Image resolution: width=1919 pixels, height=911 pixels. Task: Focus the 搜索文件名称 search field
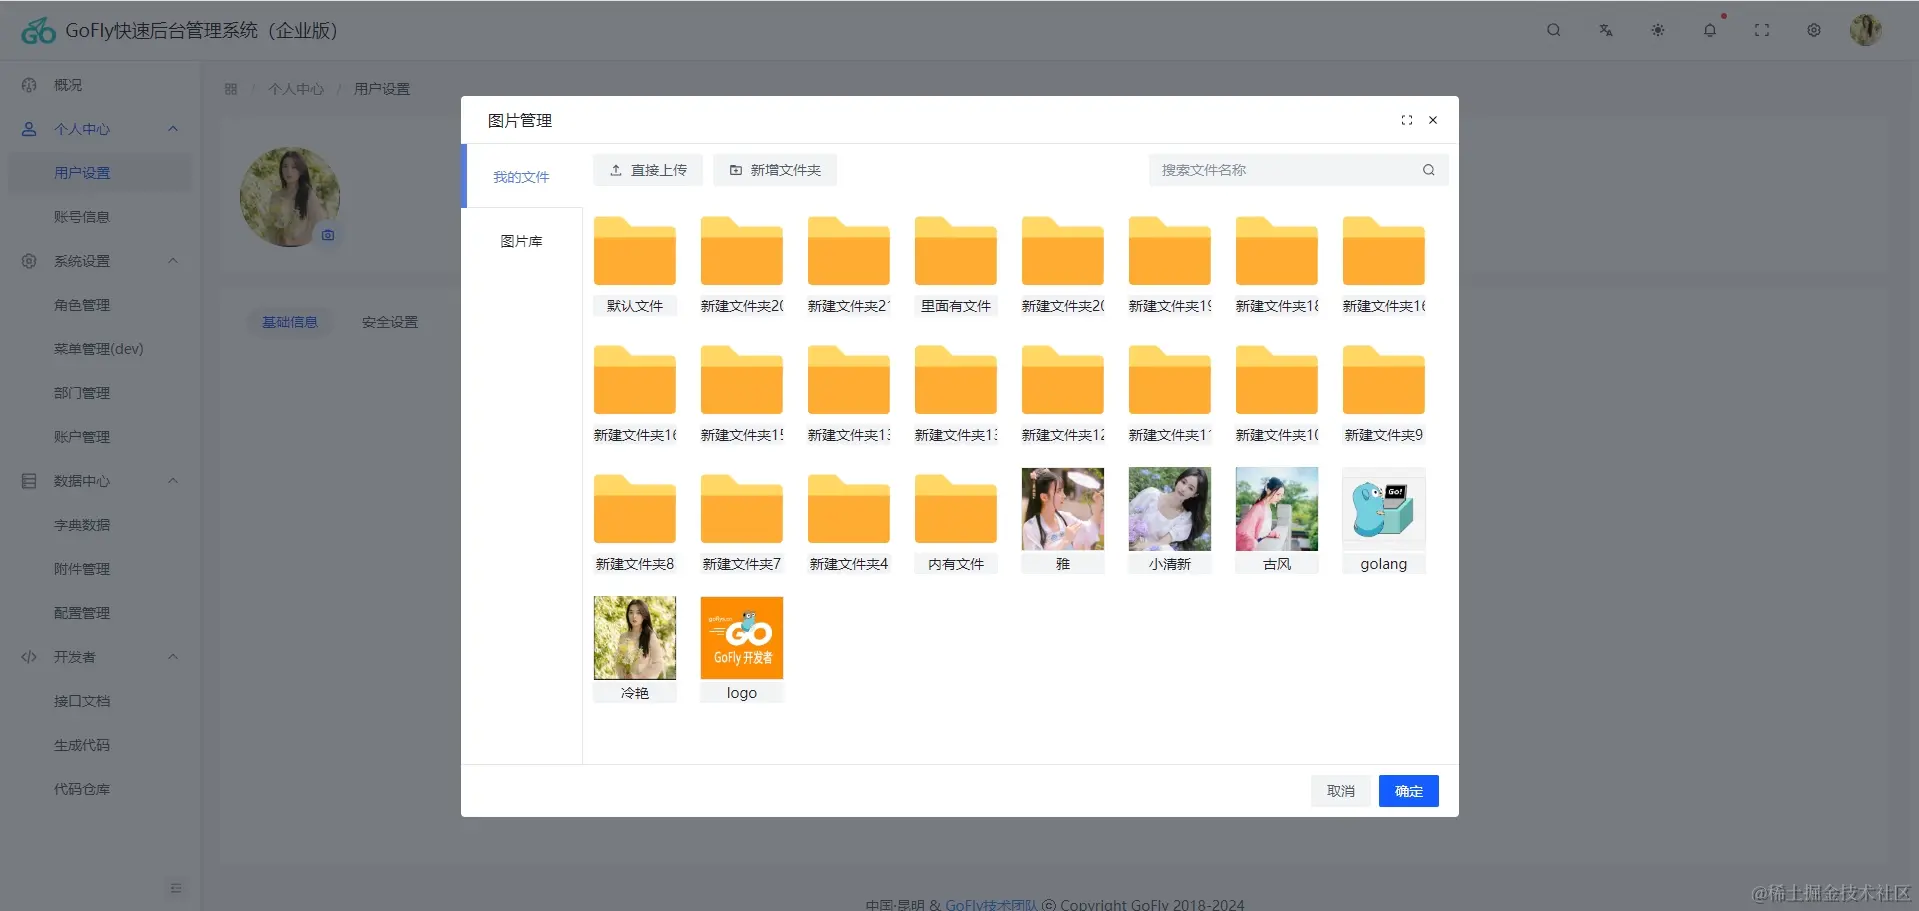coord(1285,170)
